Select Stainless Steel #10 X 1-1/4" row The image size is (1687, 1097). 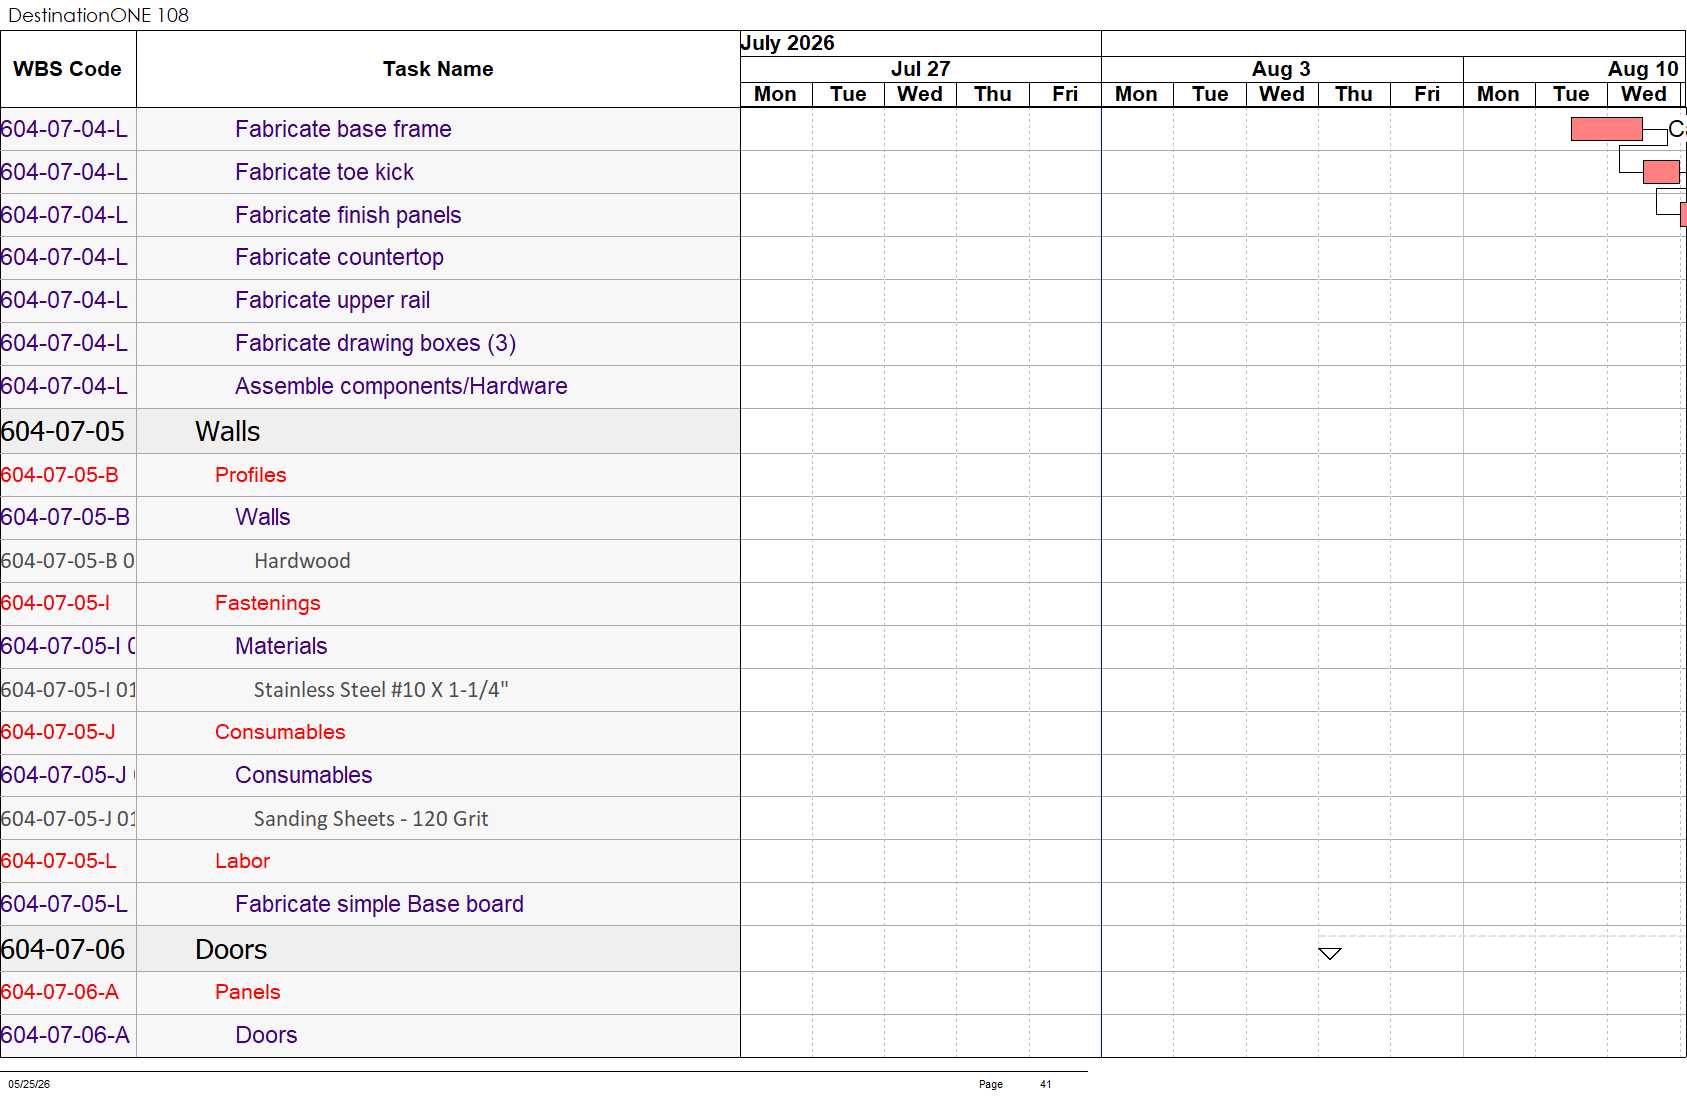(x=370, y=690)
